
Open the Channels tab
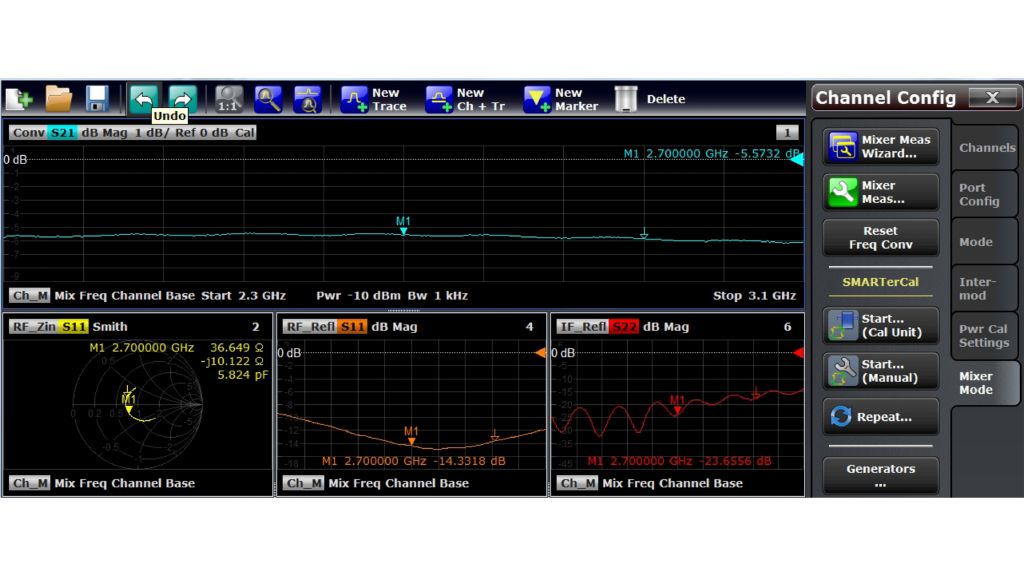[985, 147]
